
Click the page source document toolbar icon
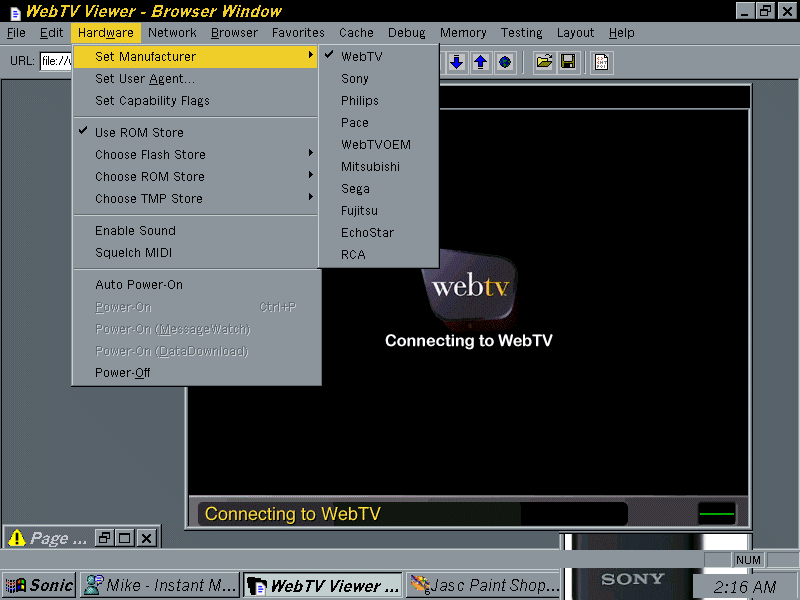pos(601,62)
